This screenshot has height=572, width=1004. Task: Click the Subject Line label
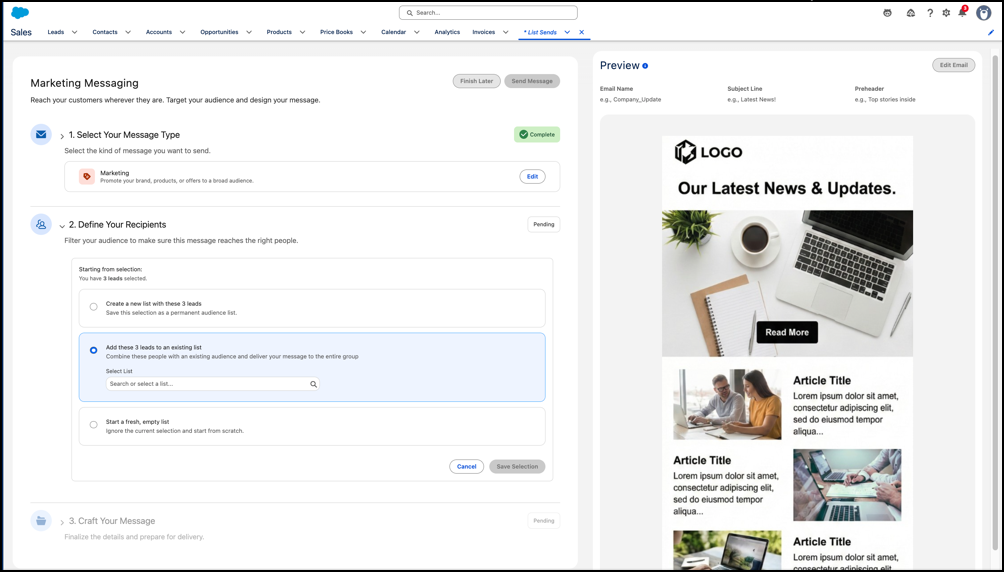tap(745, 89)
